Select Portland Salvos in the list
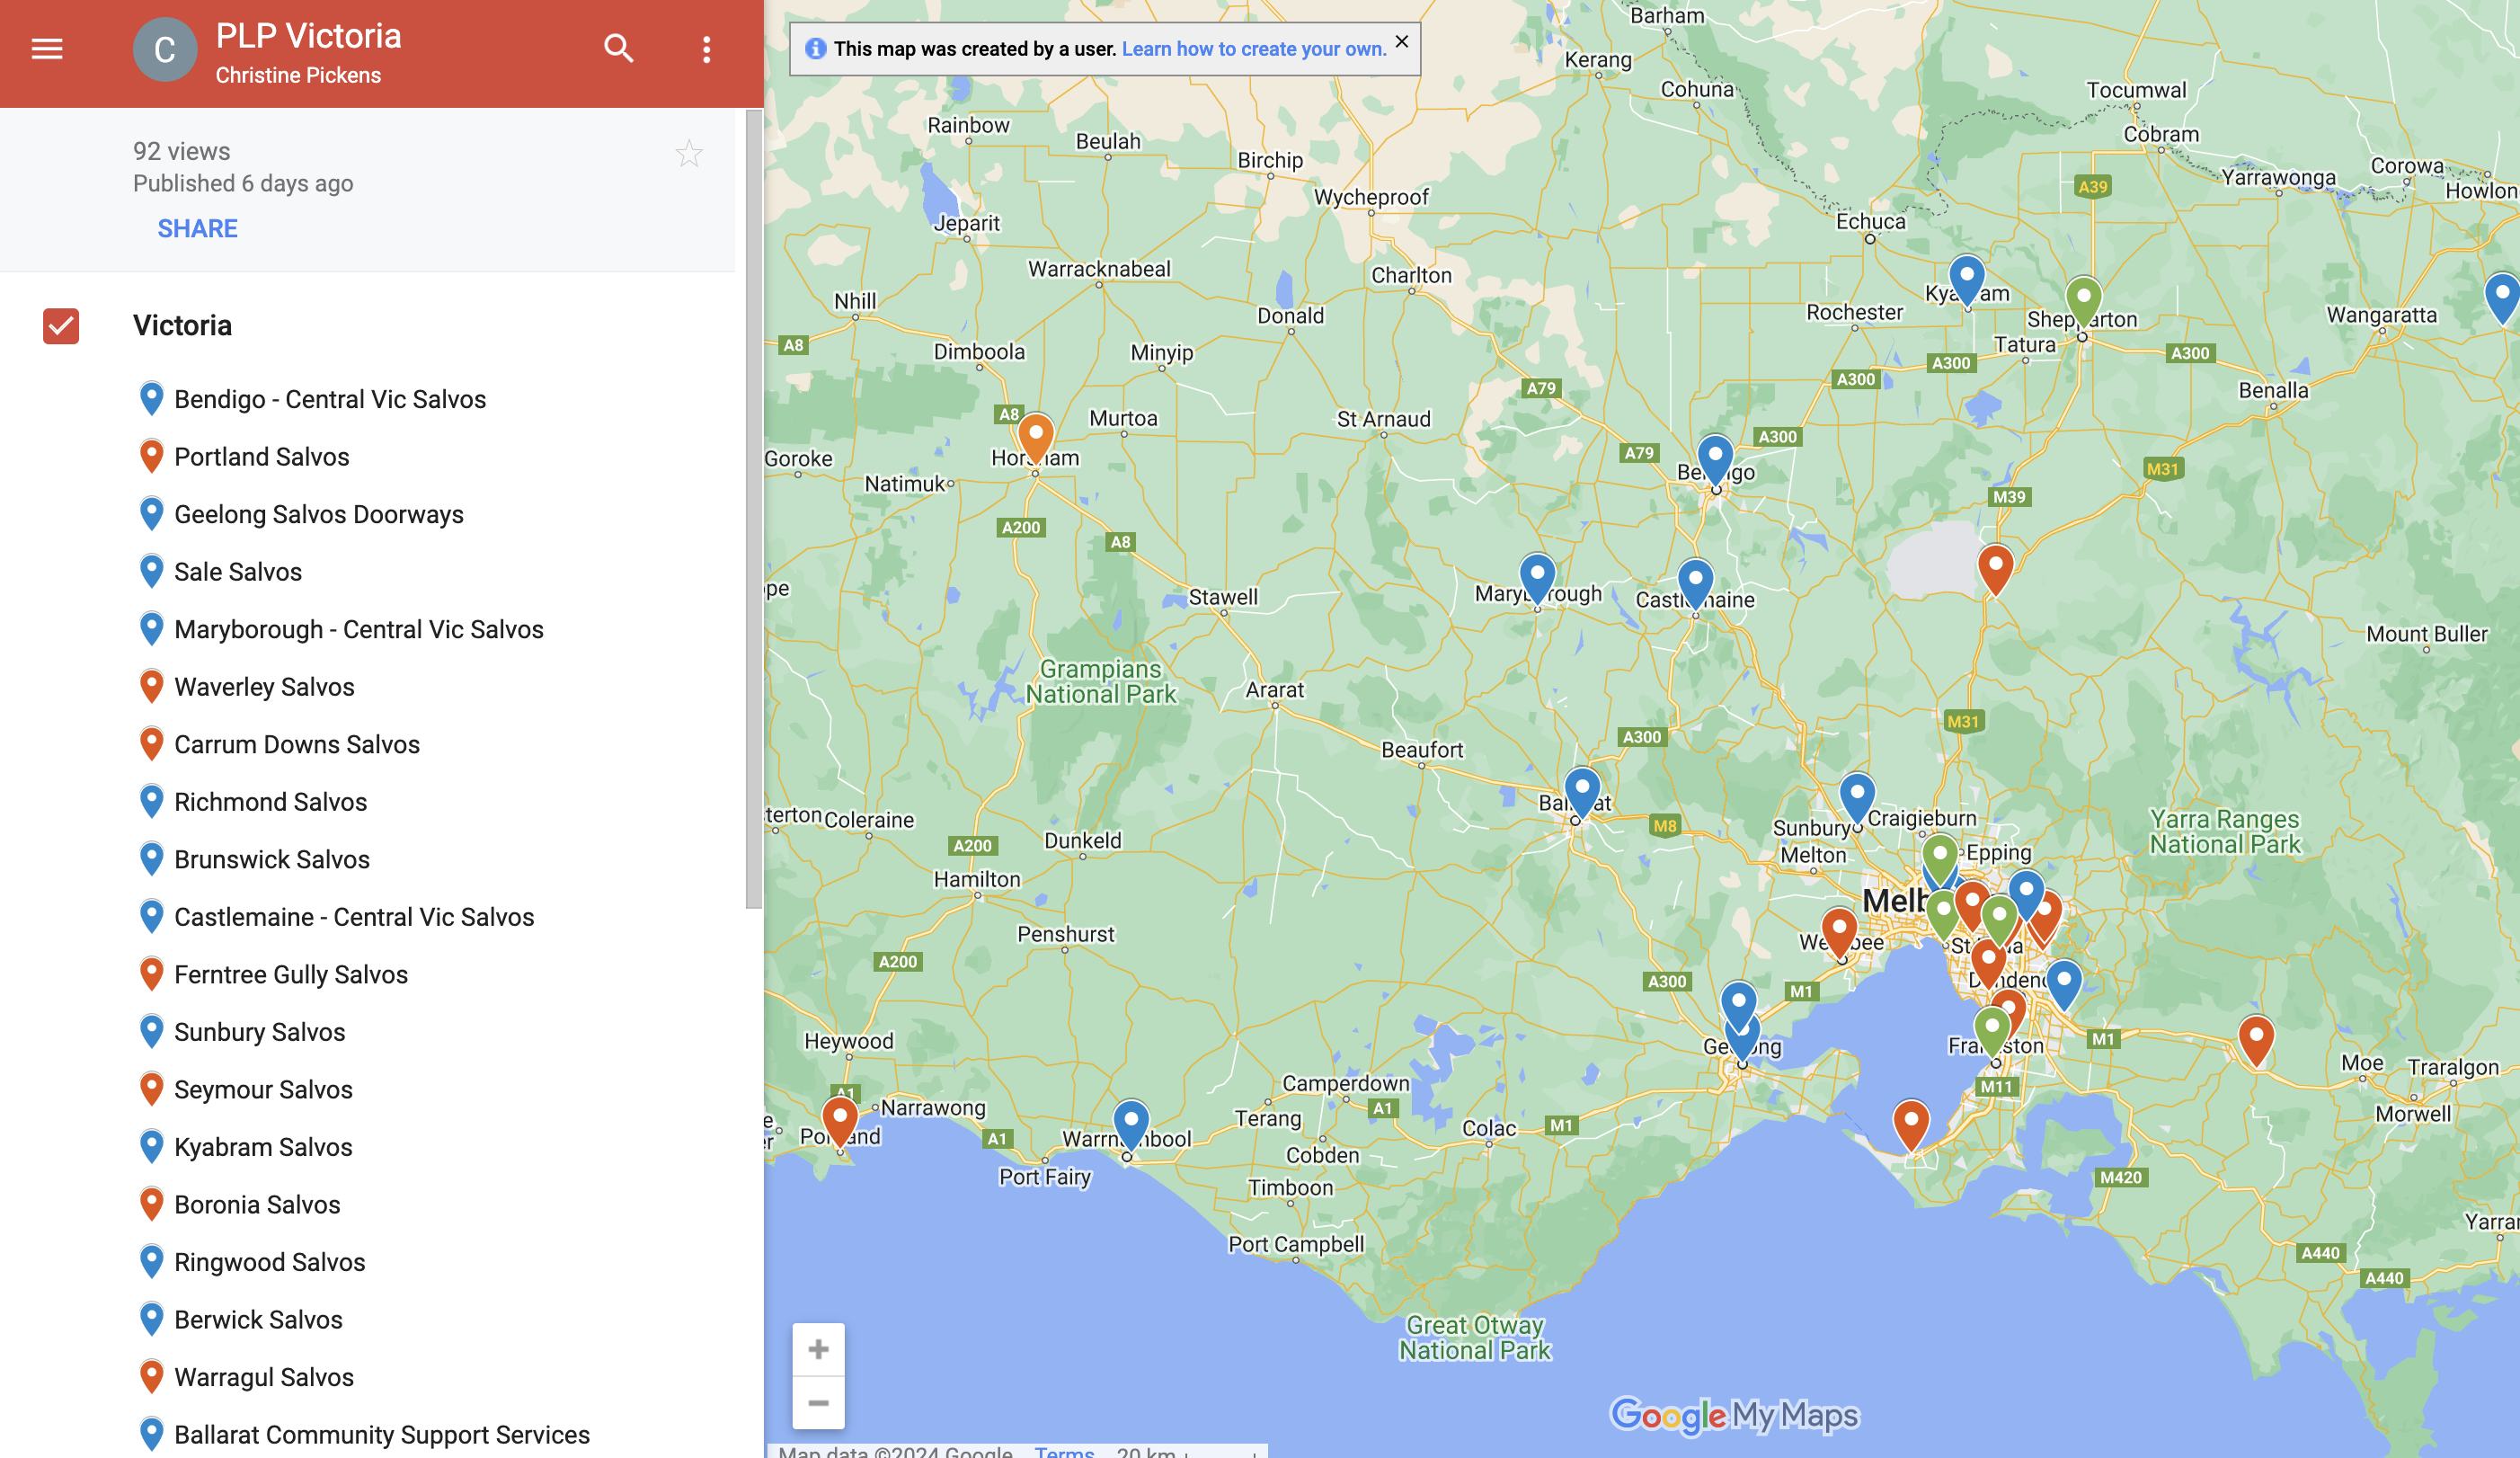 262,457
